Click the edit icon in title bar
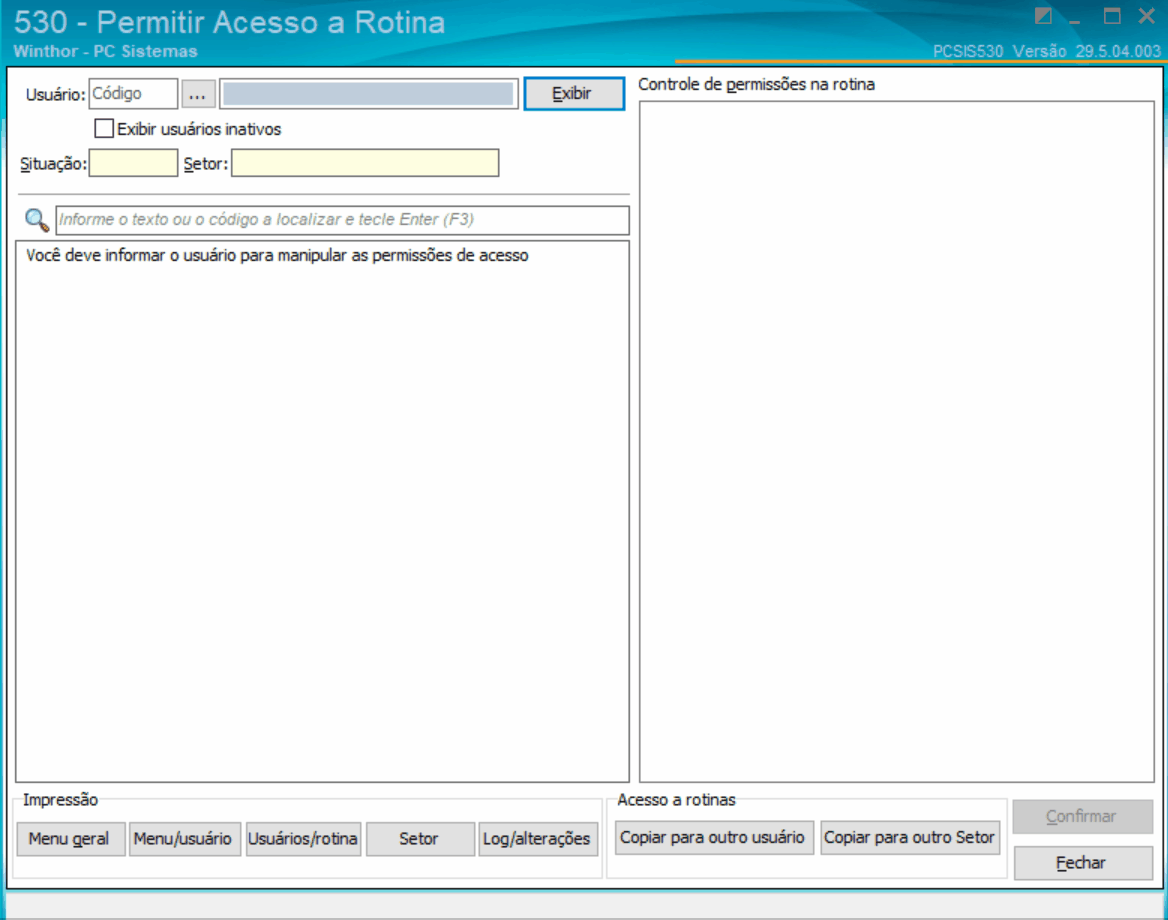This screenshot has height=920, width=1168. (1043, 16)
